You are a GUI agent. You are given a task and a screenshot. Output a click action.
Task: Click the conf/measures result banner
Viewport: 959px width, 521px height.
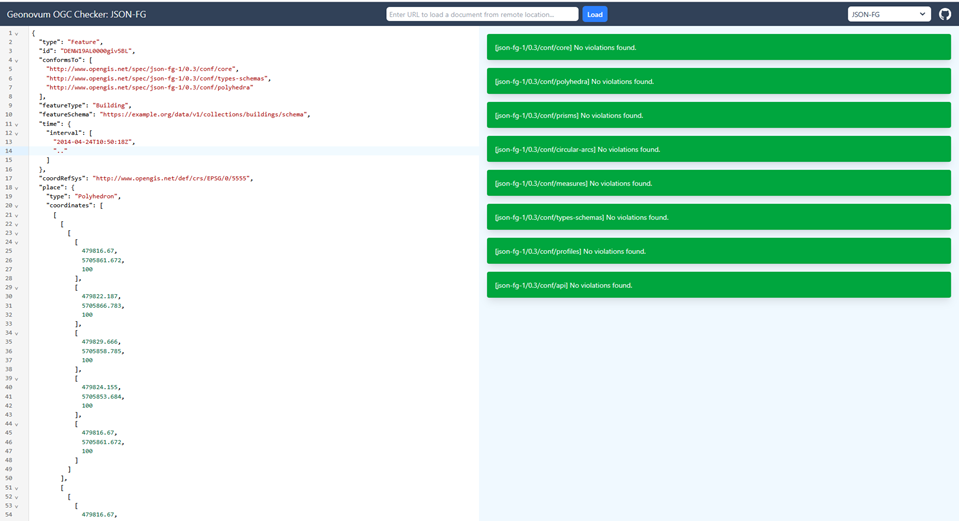(x=718, y=183)
